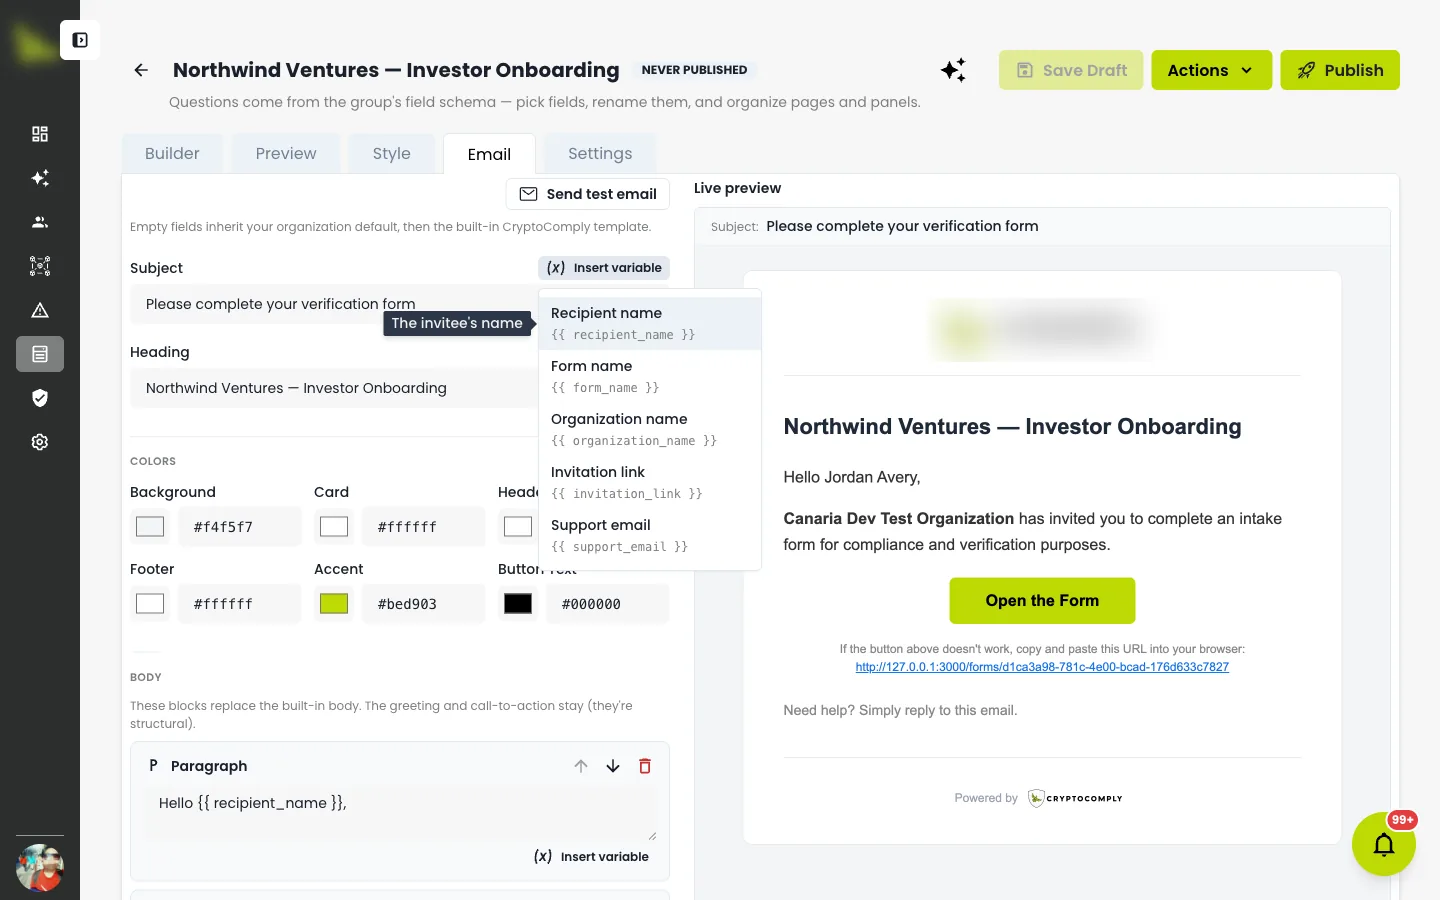Open the network graph icon in sidebar
Screen dimensions: 1440x900
click(40, 266)
